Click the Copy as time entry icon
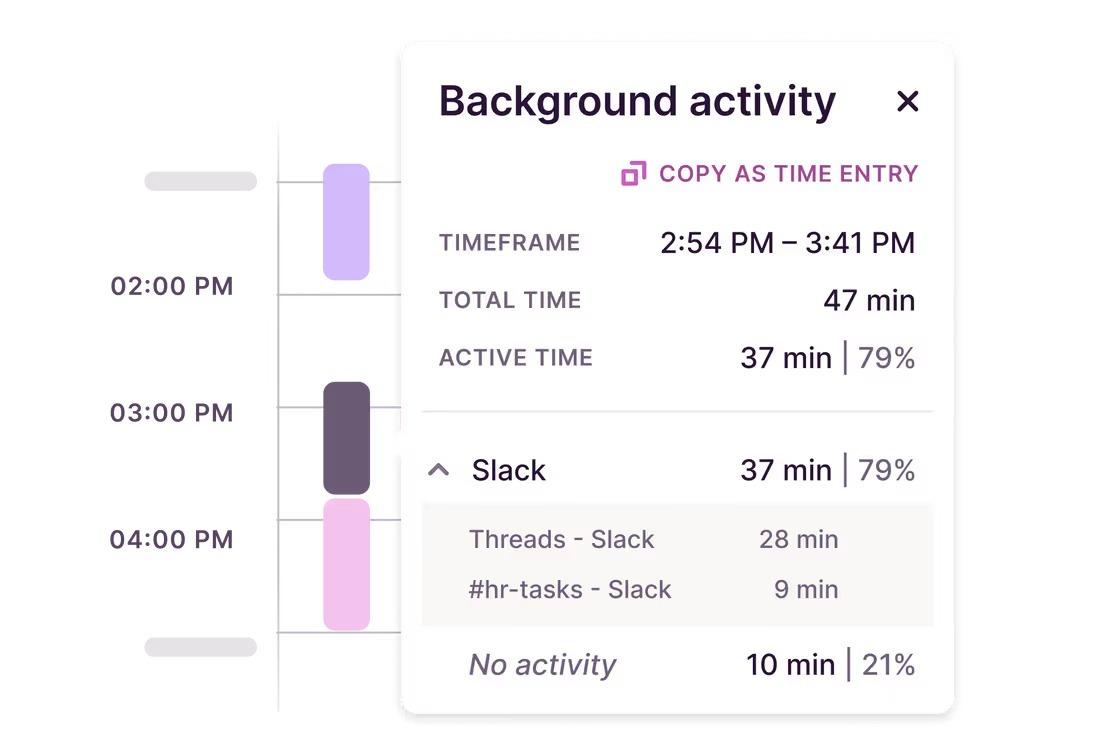1100x754 pixels. (632, 173)
